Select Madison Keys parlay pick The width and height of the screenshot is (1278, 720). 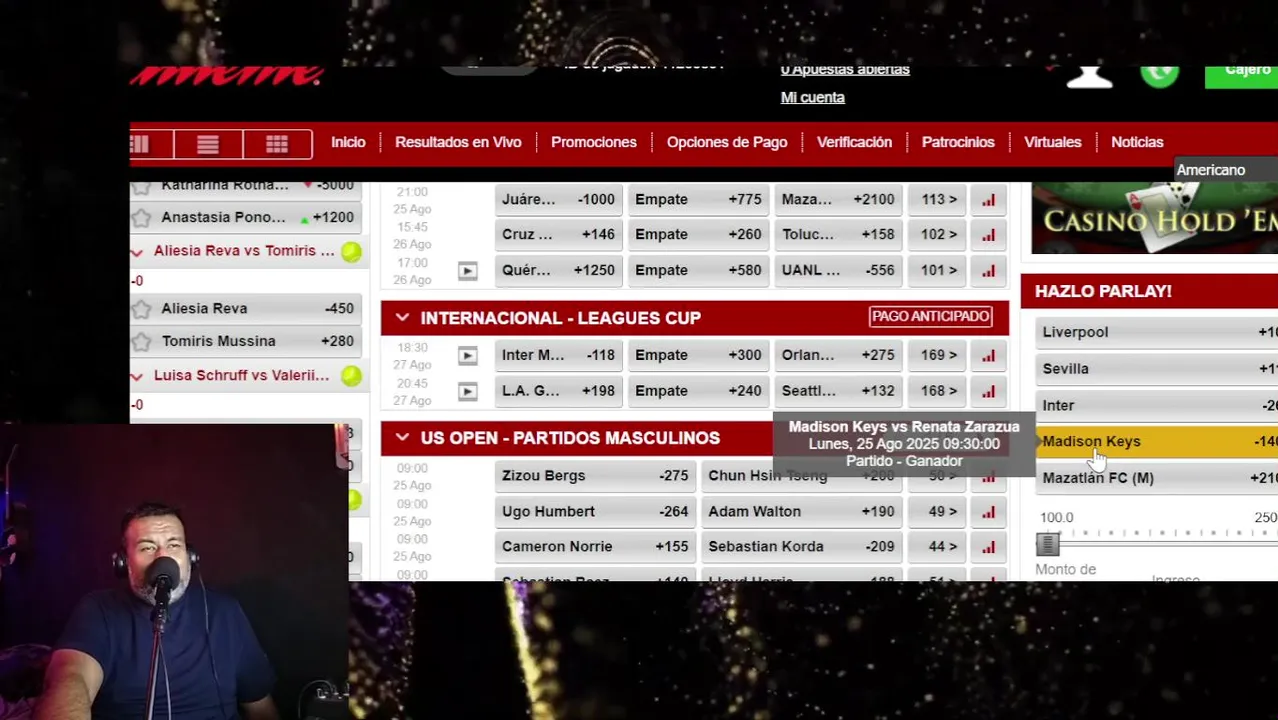click(1157, 442)
